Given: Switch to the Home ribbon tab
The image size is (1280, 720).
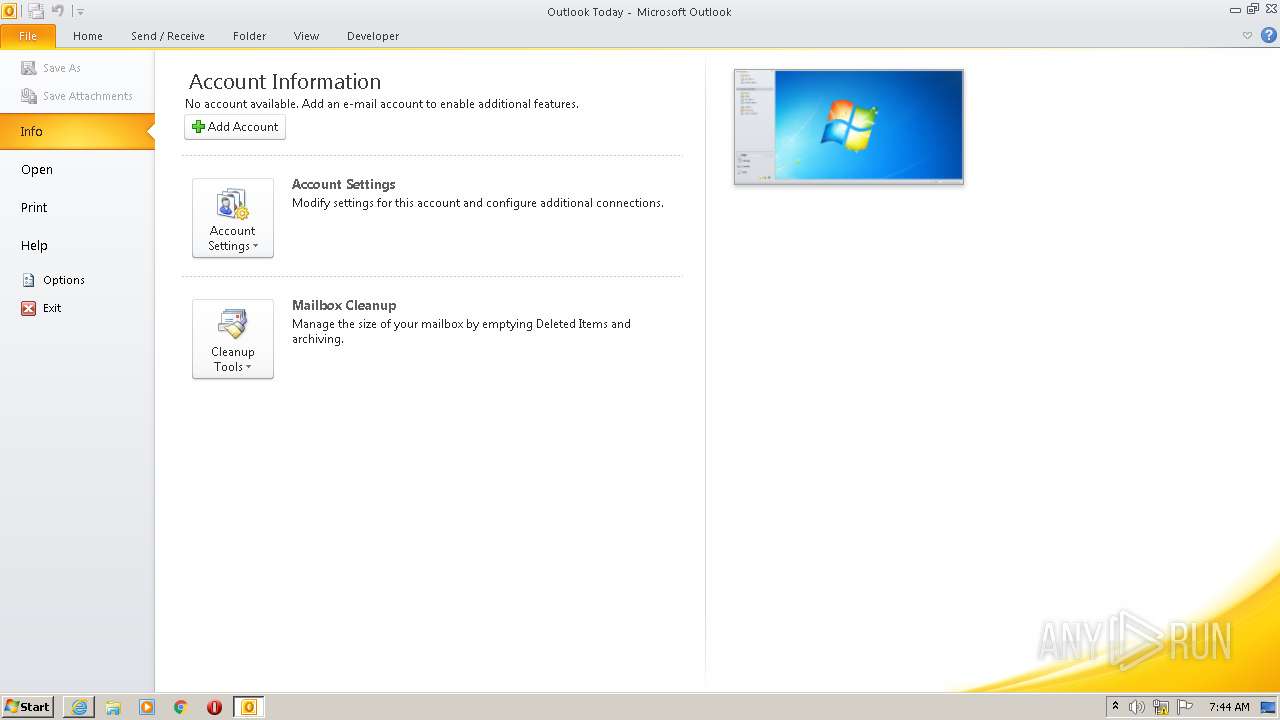Looking at the screenshot, I should click(88, 36).
